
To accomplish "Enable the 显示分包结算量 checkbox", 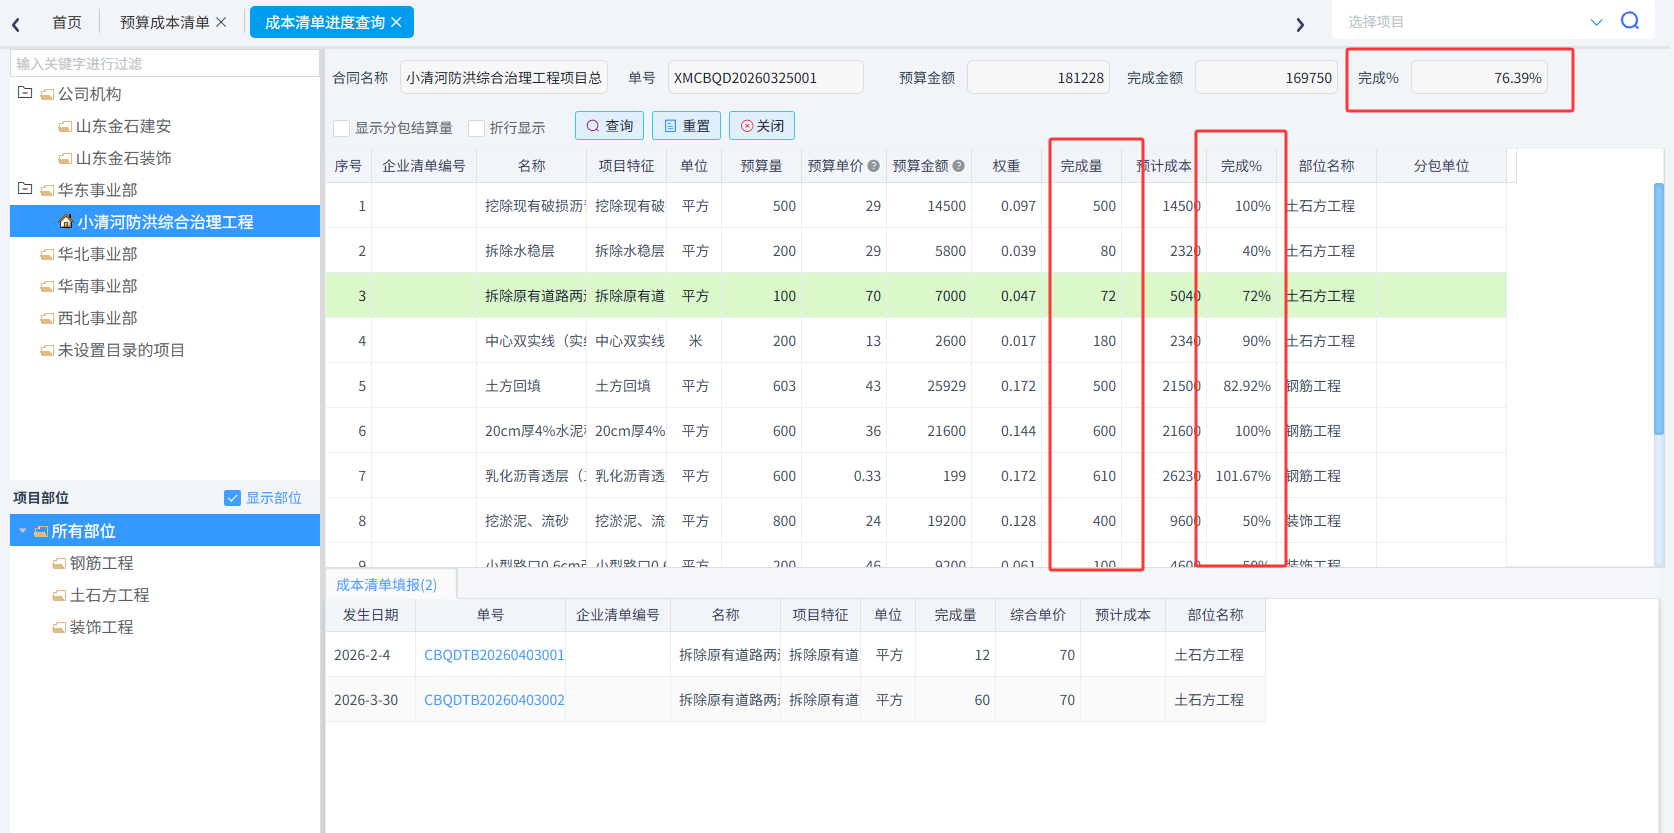I will click(342, 128).
